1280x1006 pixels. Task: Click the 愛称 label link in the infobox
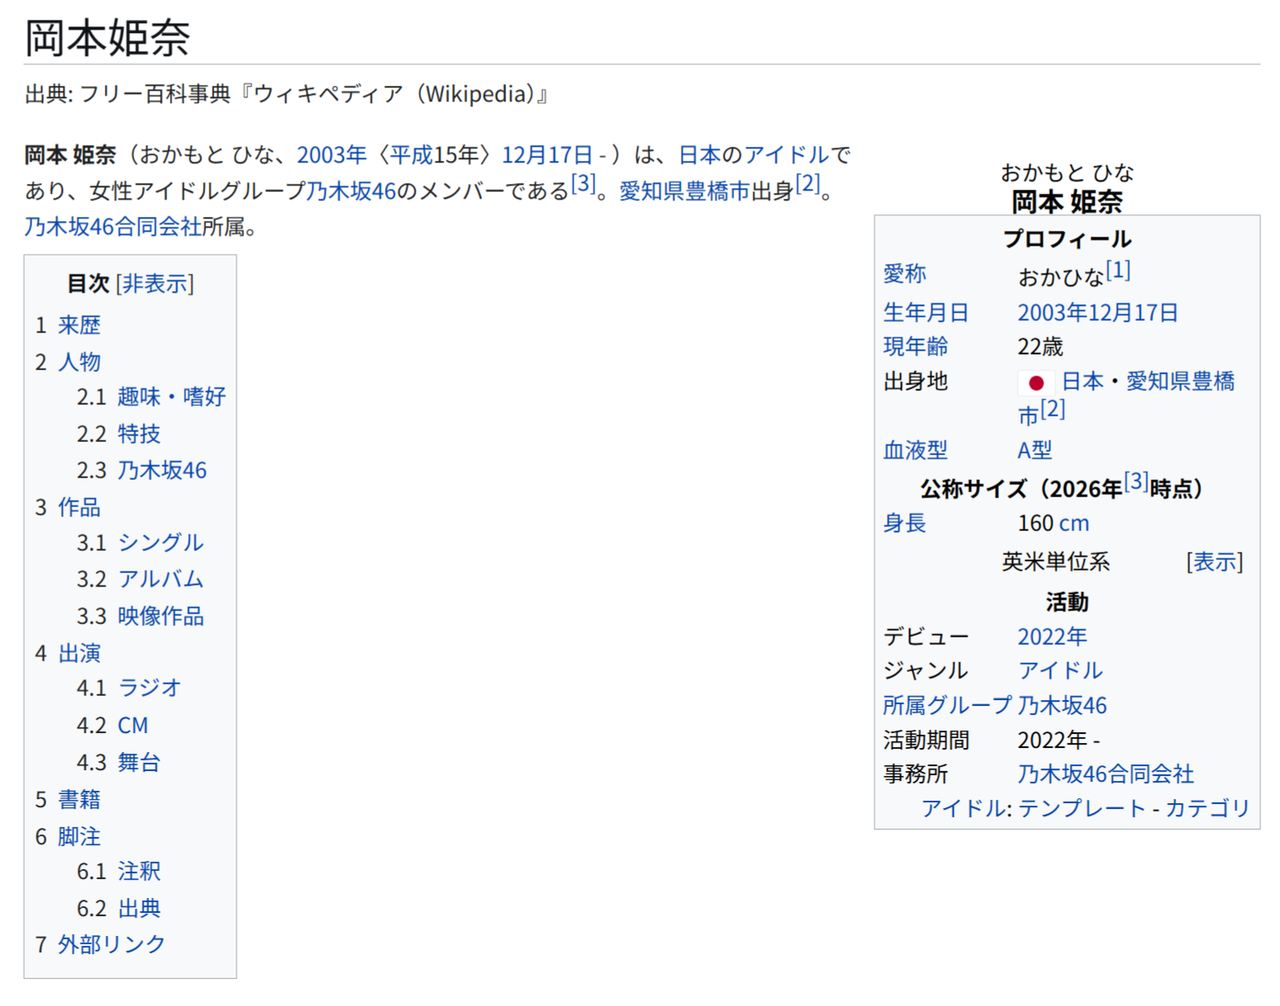(x=905, y=274)
